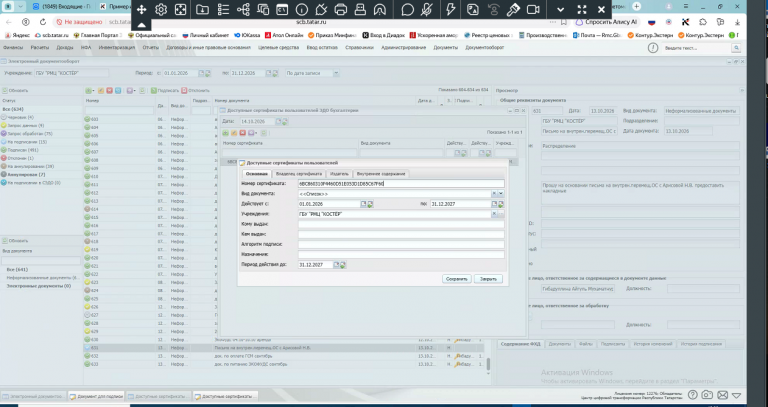Click the red delete icon in main document toolbar

coord(109,91)
